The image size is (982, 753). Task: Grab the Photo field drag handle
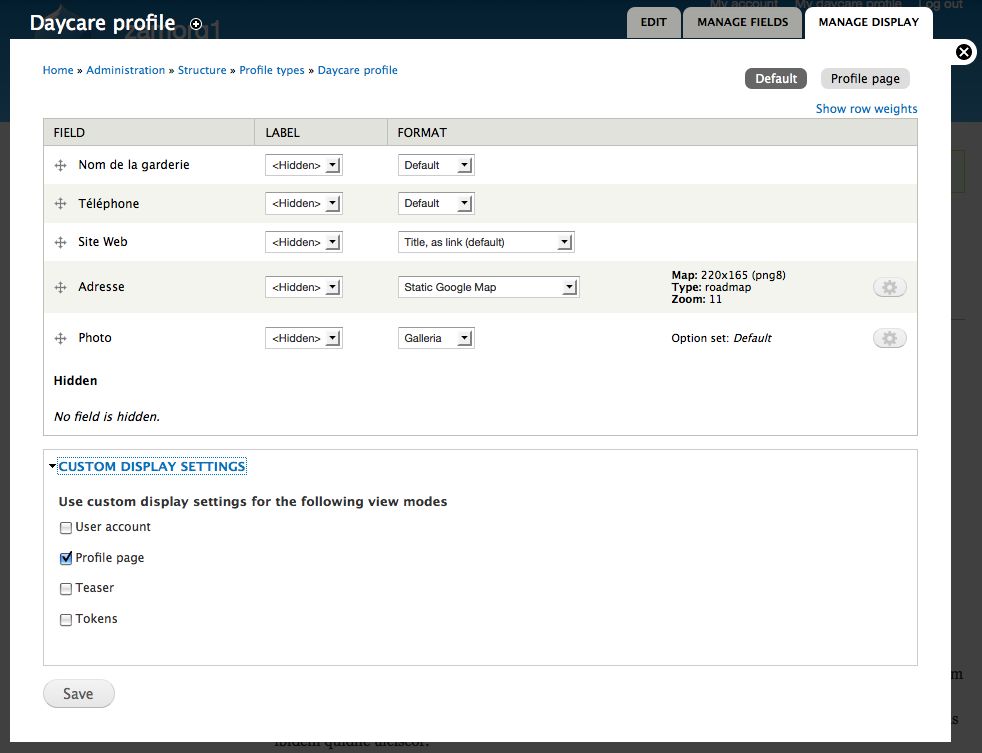tap(63, 337)
